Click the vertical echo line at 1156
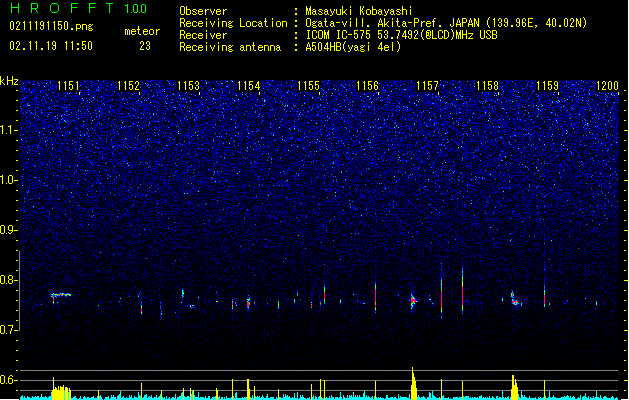Viewport: 629px width, 400px height. pos(375,298)
